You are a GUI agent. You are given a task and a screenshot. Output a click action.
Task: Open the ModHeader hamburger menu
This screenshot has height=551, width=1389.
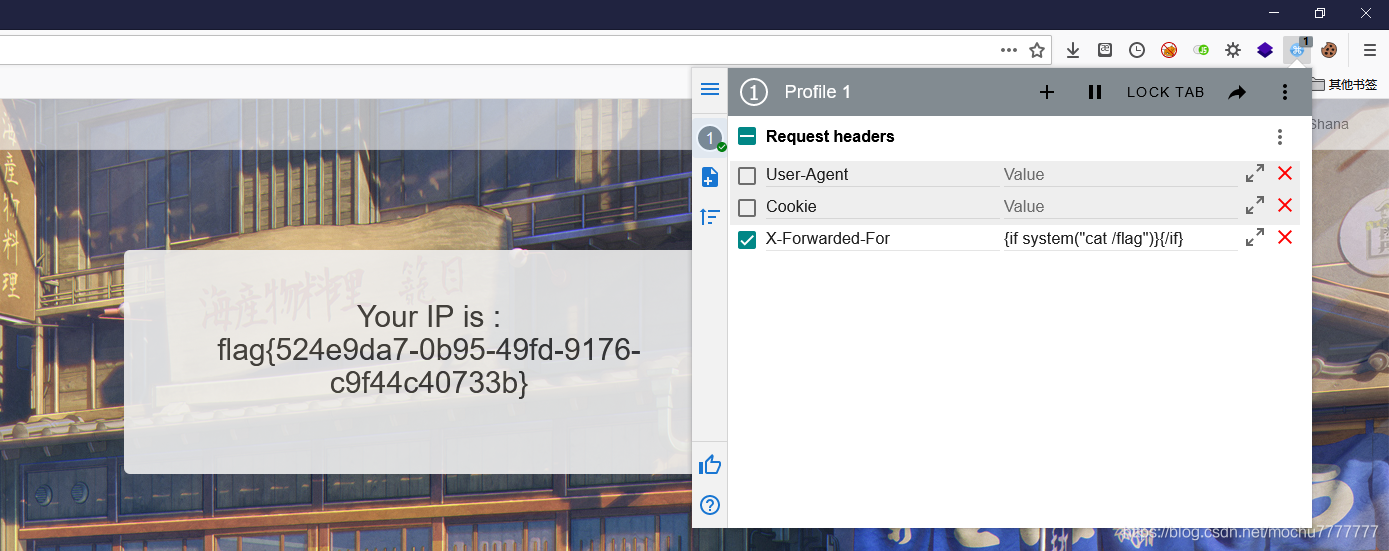click(710, 89)
